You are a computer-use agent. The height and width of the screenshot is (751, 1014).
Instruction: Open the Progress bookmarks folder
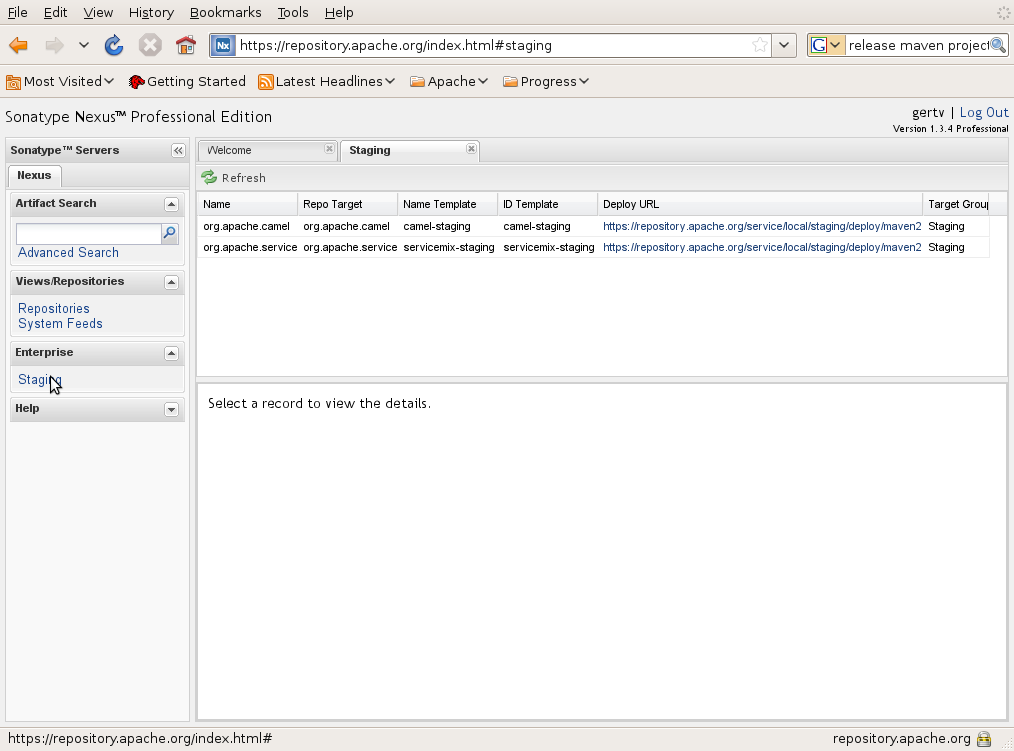click(x=546, y=82)
